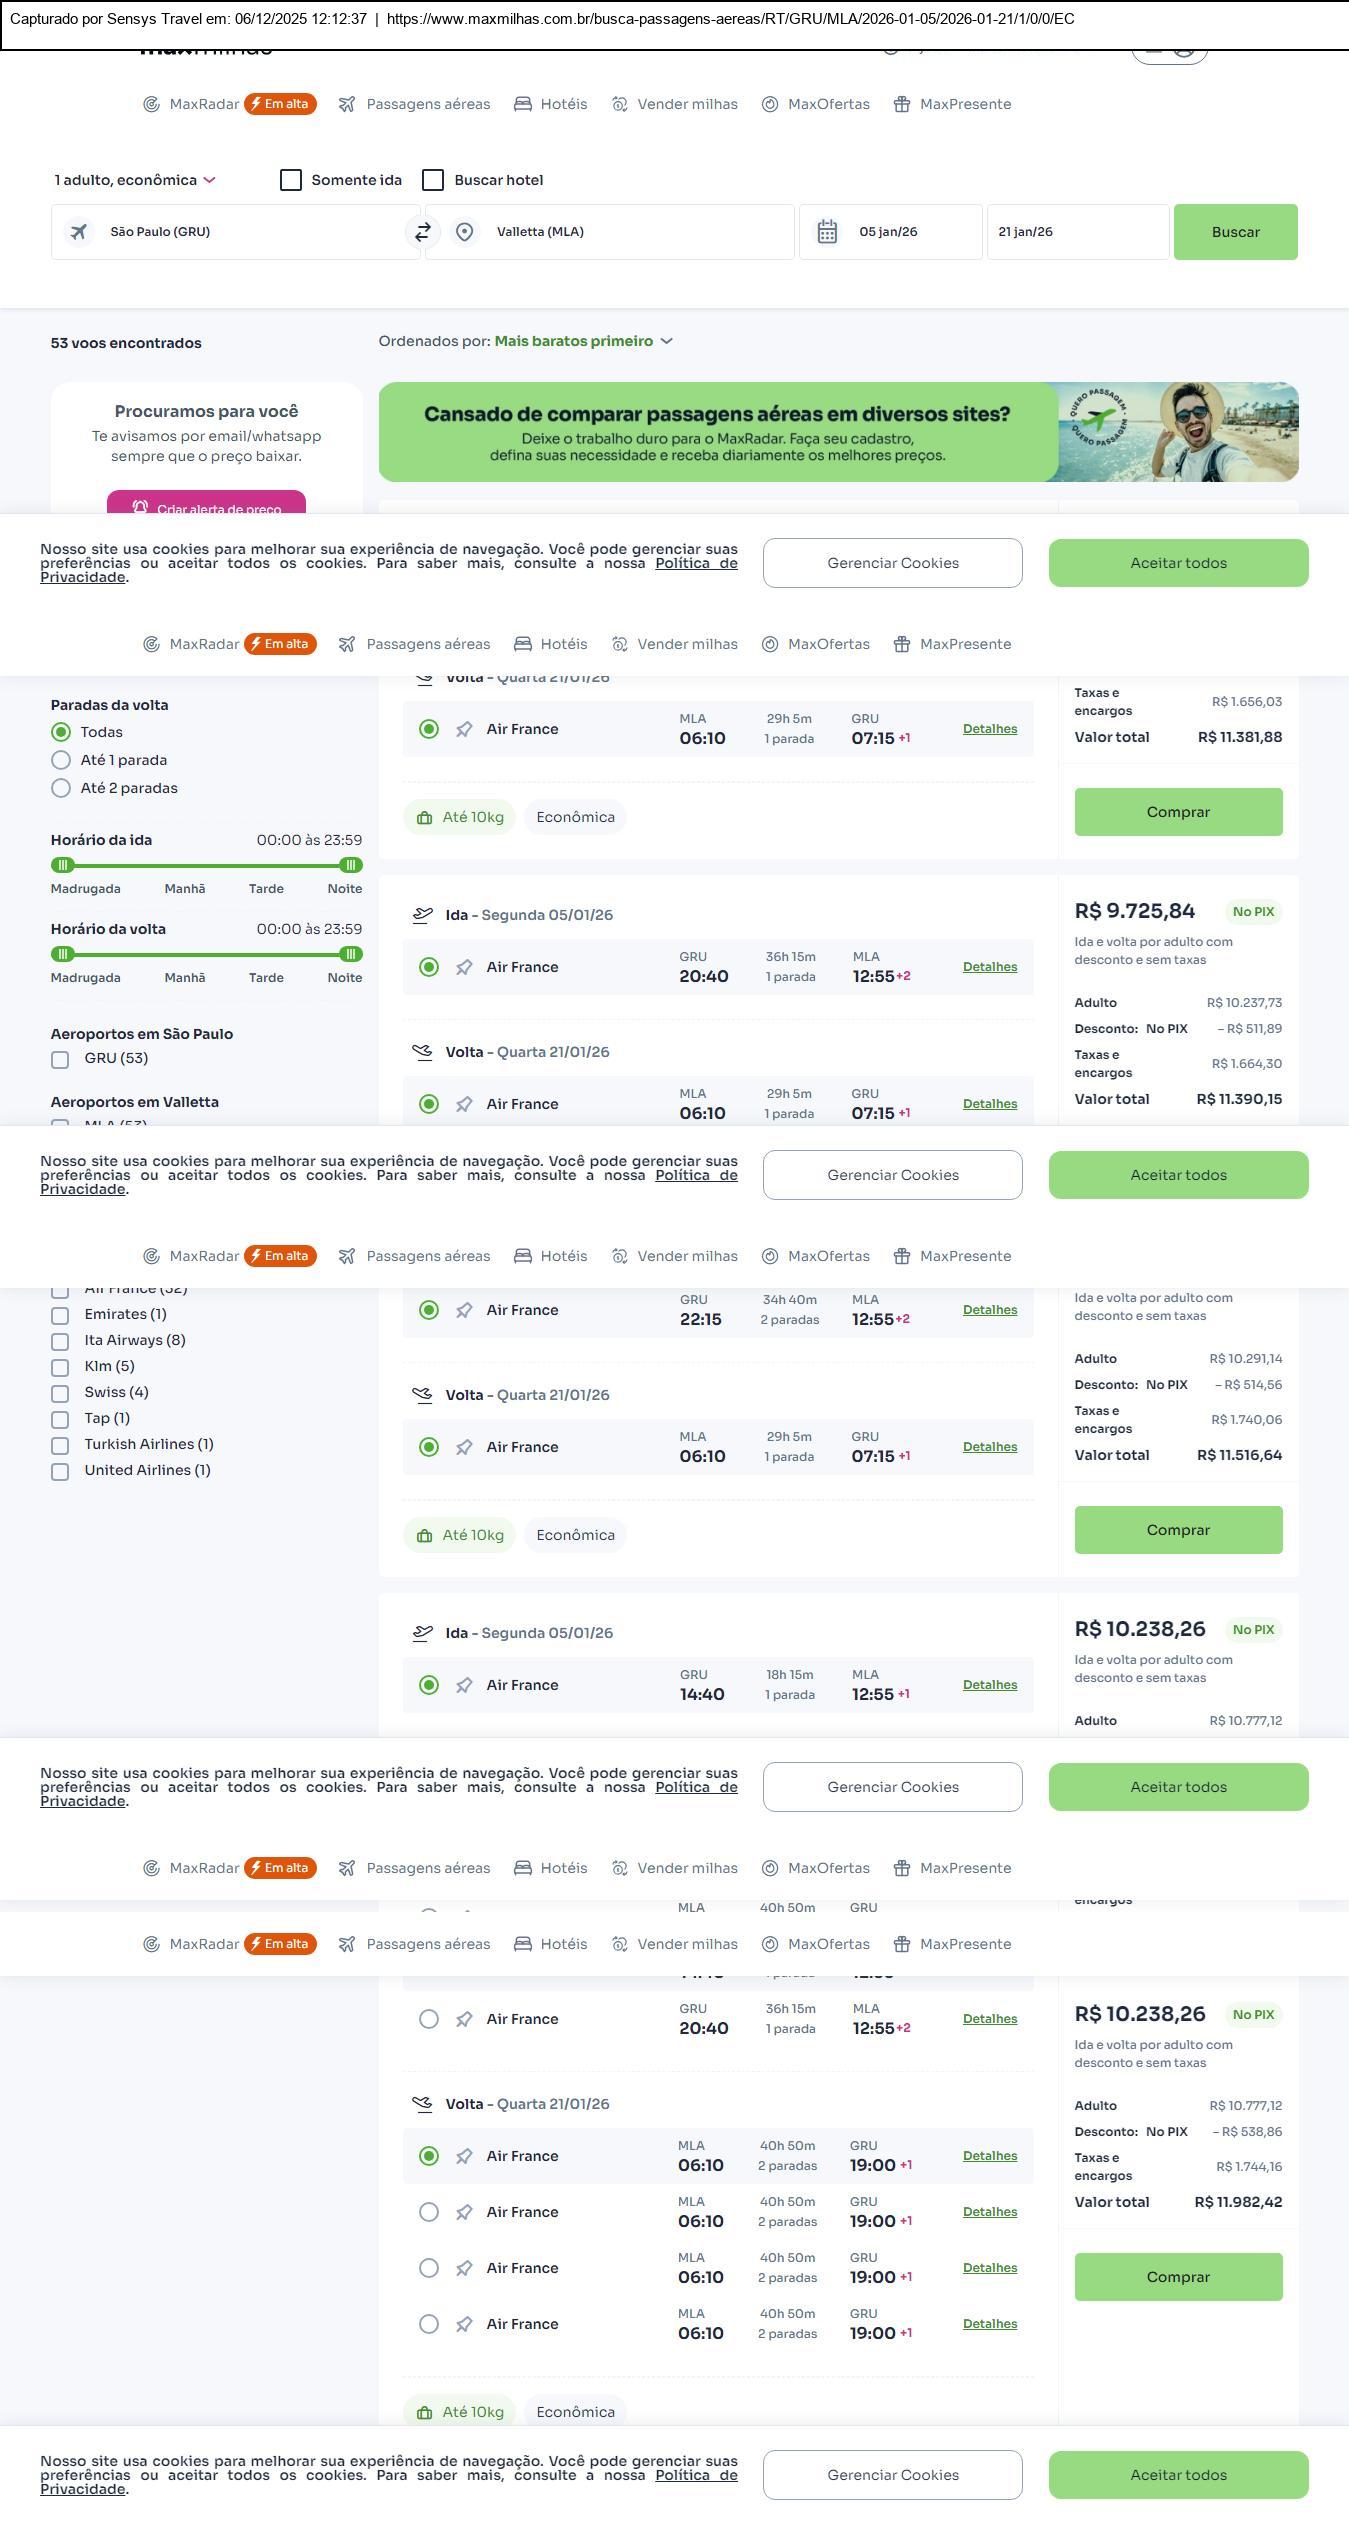The height and width of the screenshot is (2524, 1349).
Task: Click the airplane icon in São Paulo field
Action: coord(79,232)
